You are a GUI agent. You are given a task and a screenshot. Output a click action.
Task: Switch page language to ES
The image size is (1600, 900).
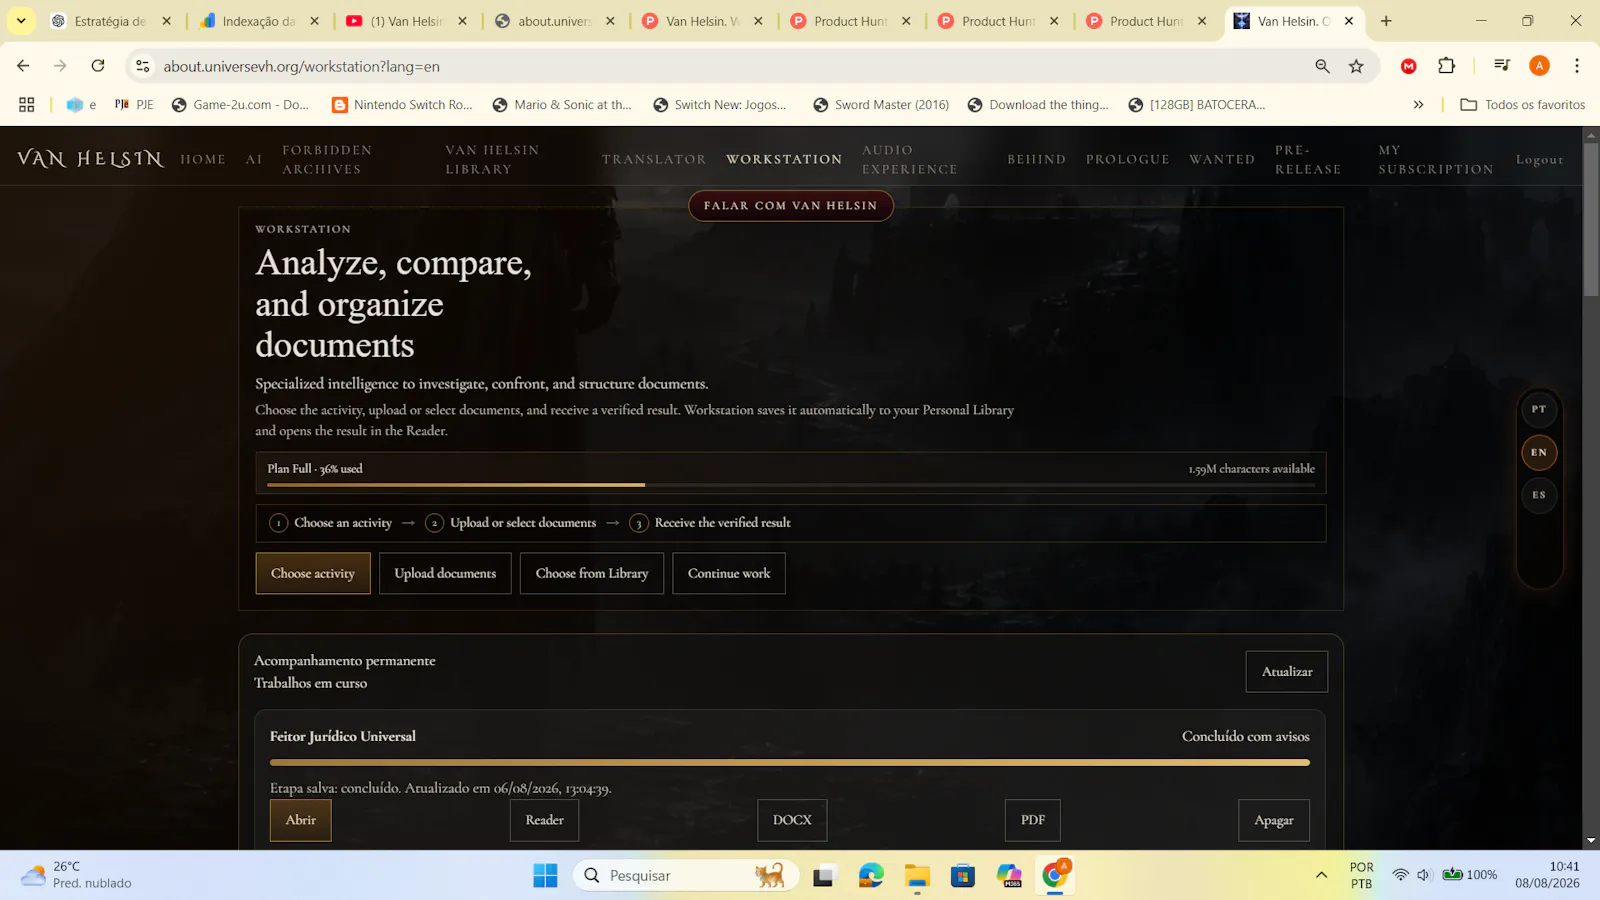[1539, 495]
